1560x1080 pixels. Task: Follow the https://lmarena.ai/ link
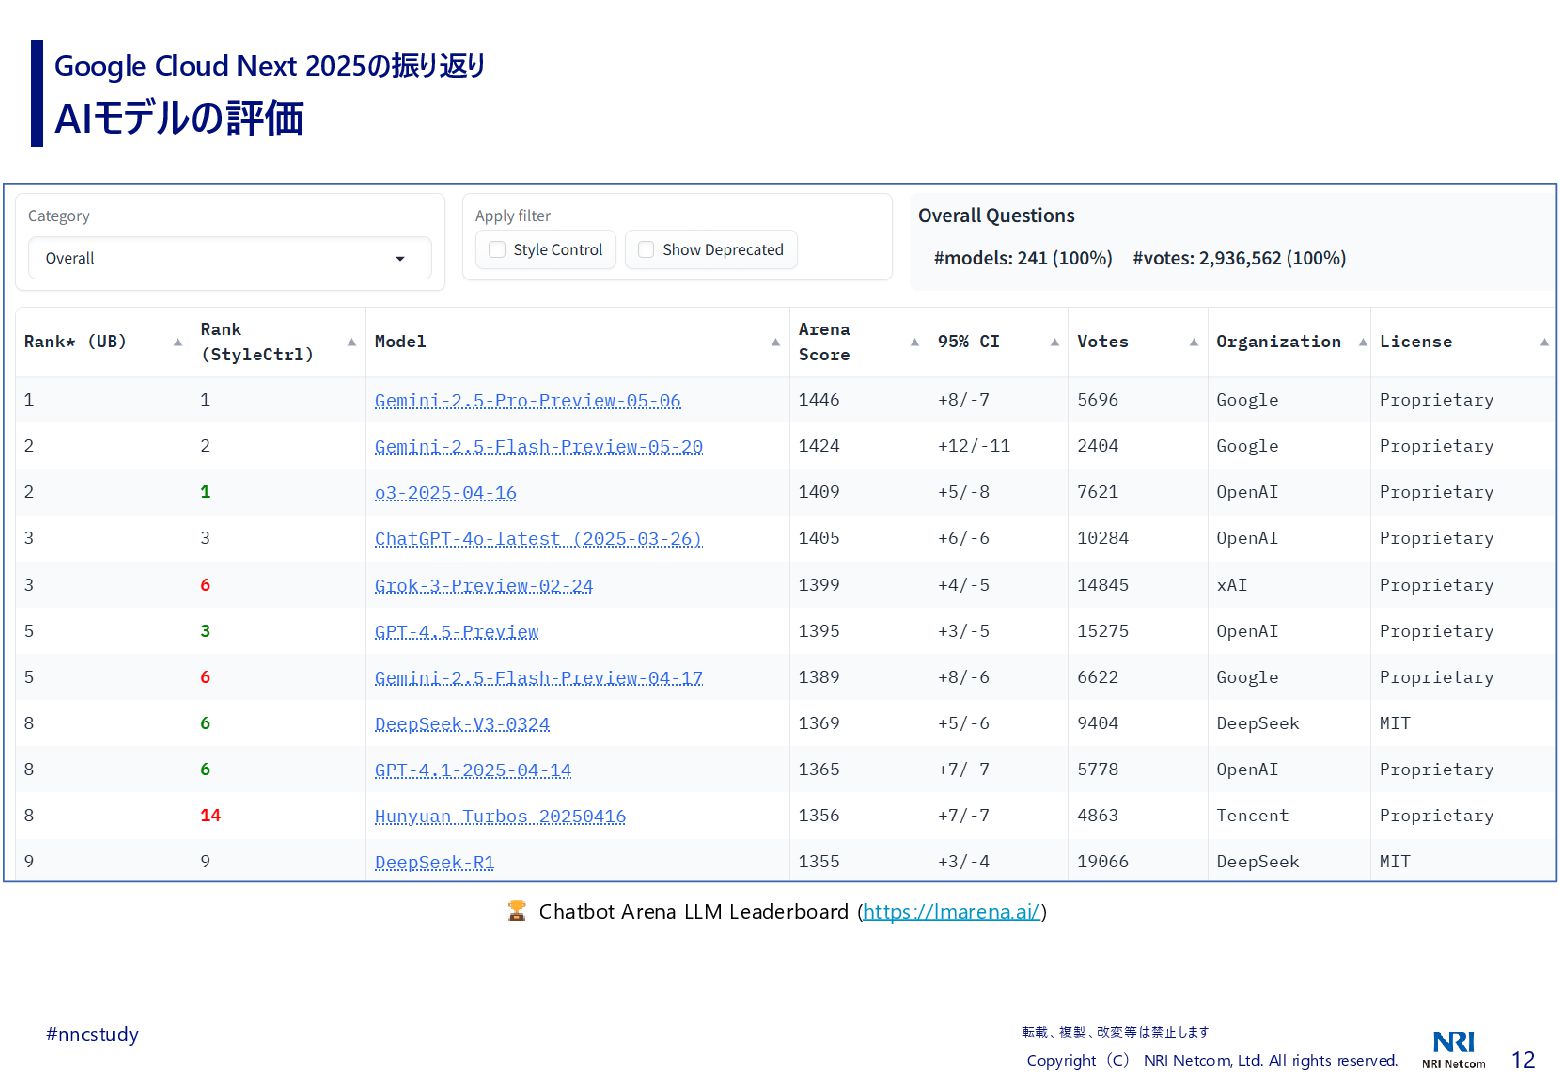(951, 912)
